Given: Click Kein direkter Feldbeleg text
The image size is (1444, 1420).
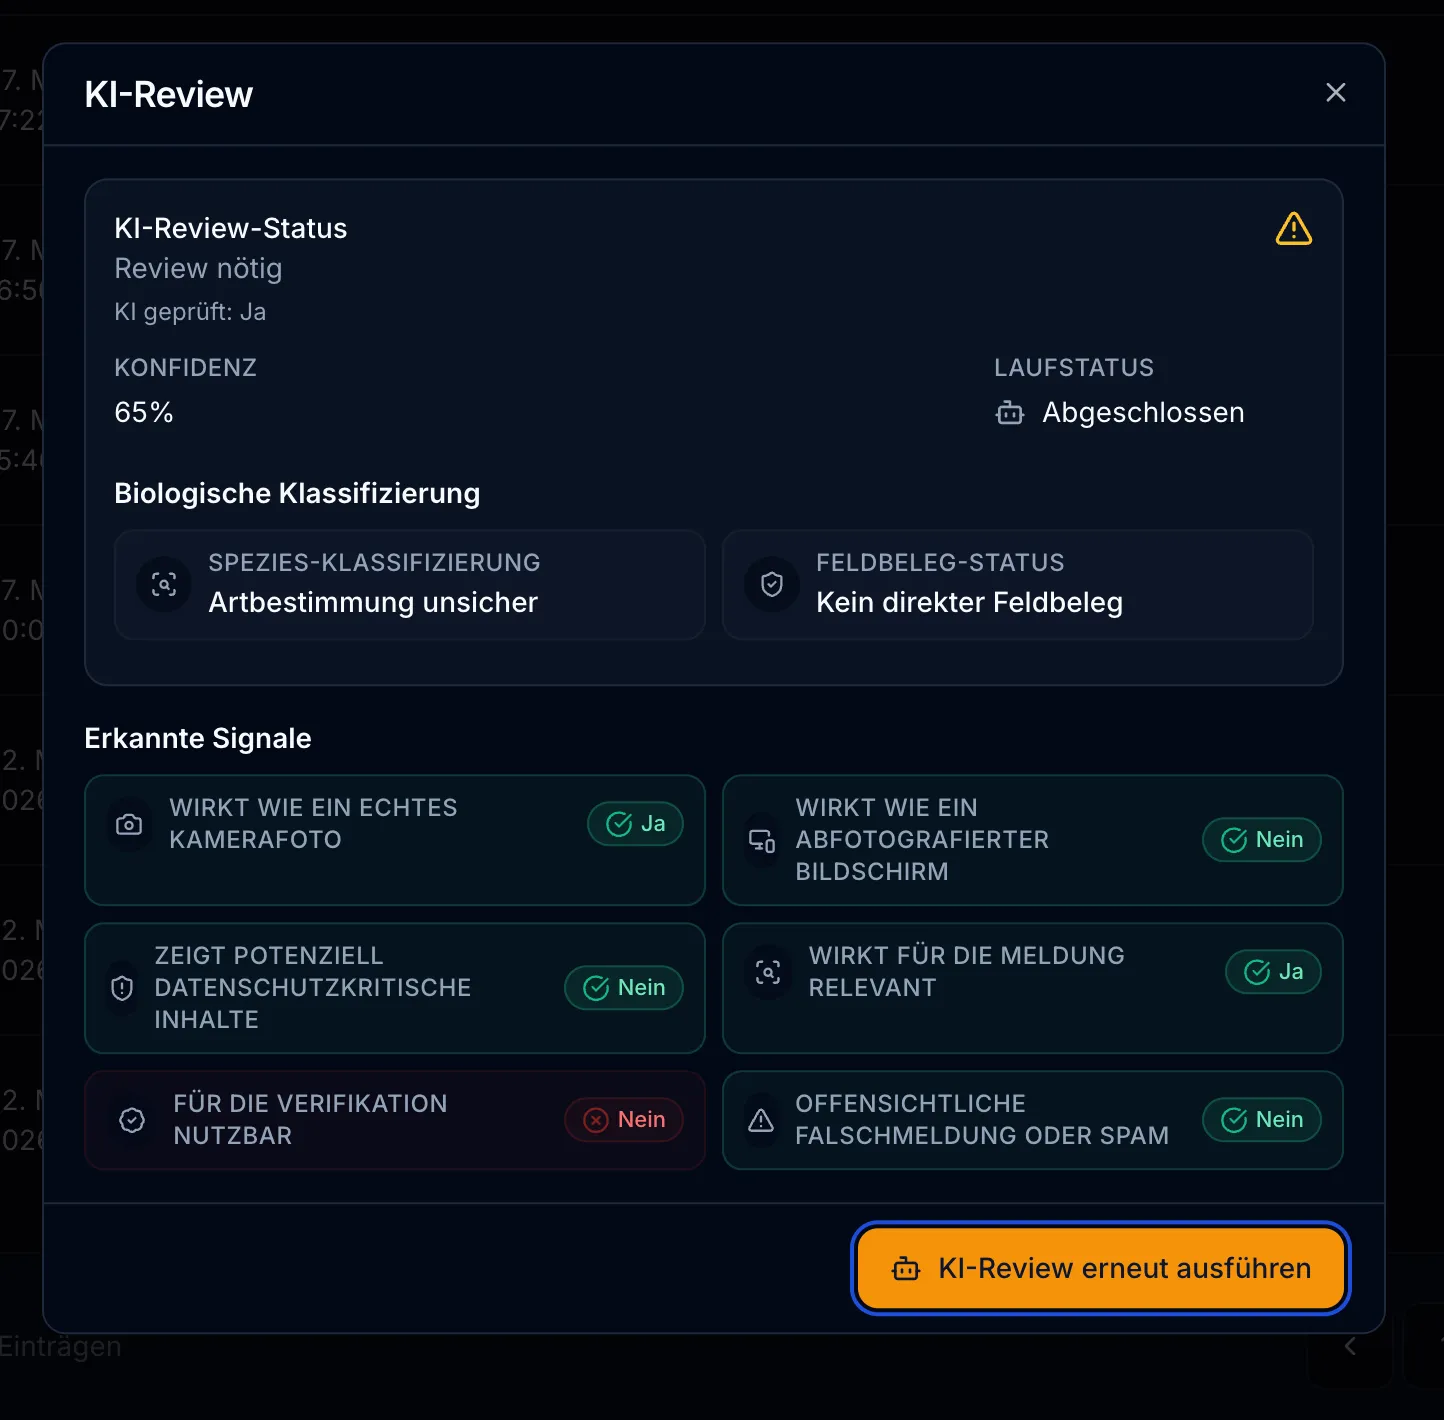Looking at the screenshot, I should (x=969, y=603).
